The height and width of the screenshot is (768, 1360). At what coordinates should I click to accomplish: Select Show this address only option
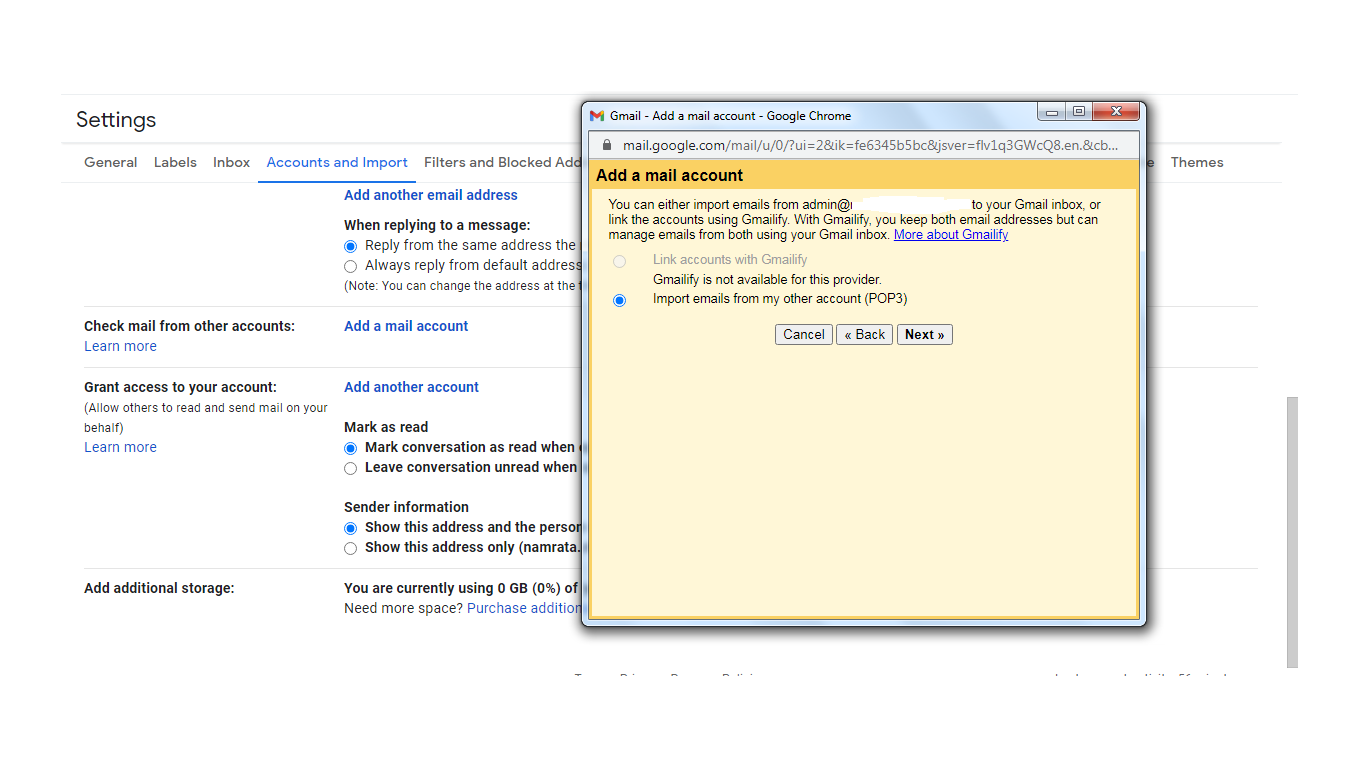(350, 548)
